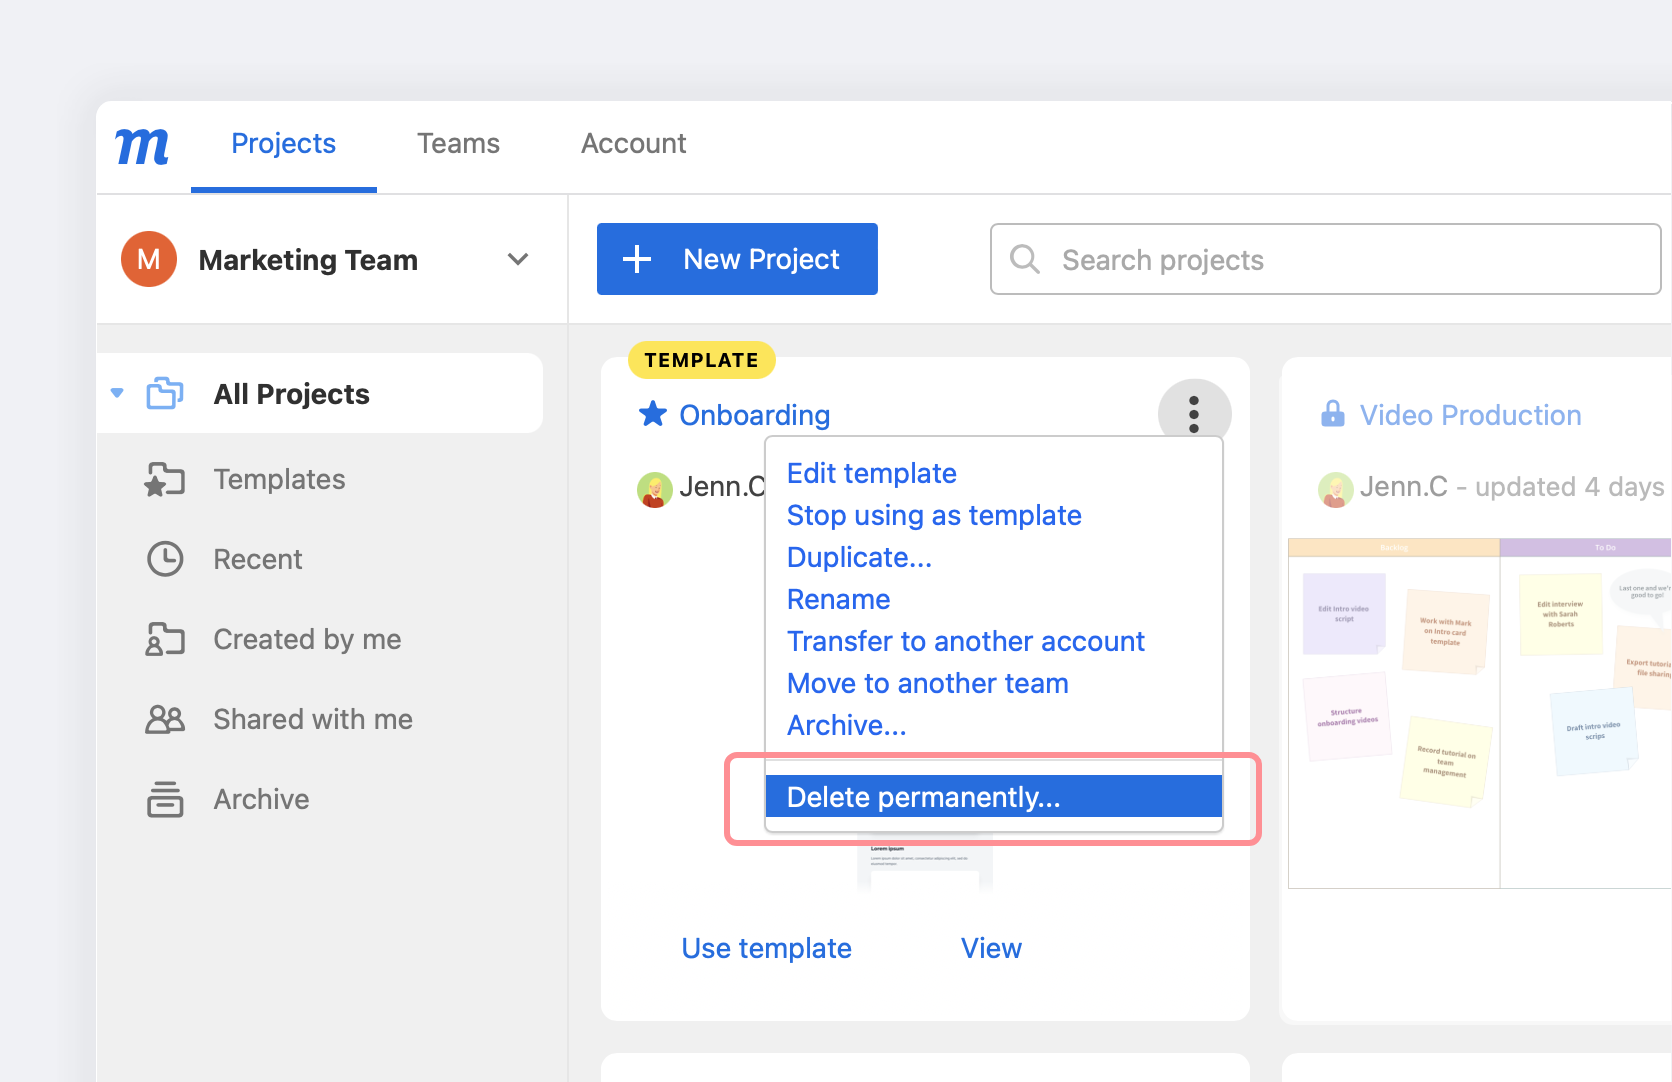1672x1082 pixels.
Task: Click the Recent clock icon
Action: coord(165,559)
